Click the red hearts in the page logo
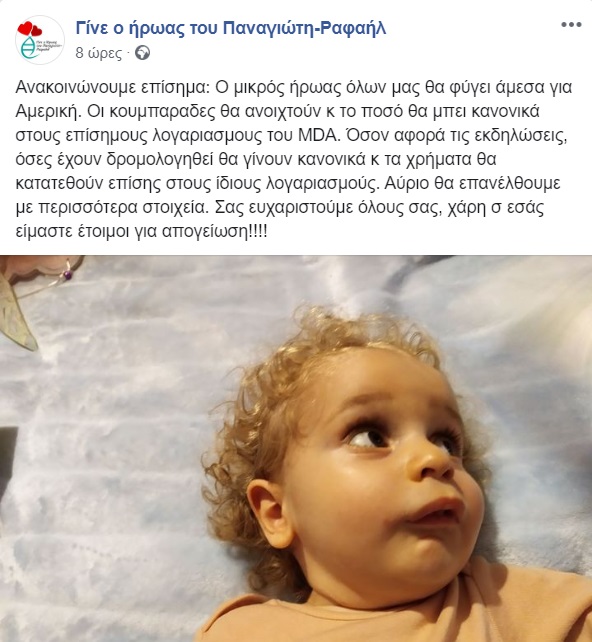This screenshot has height=642, width=592. point(29,29)
